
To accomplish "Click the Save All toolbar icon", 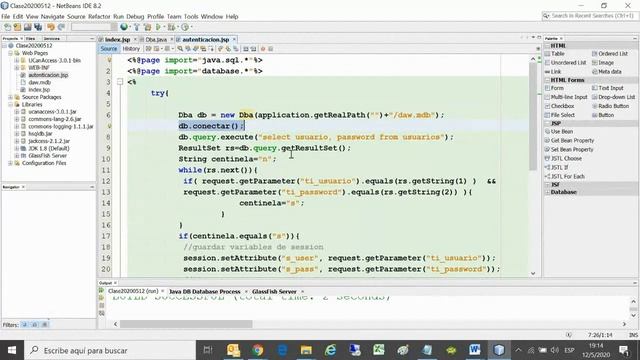I will (x=38, y=27).
